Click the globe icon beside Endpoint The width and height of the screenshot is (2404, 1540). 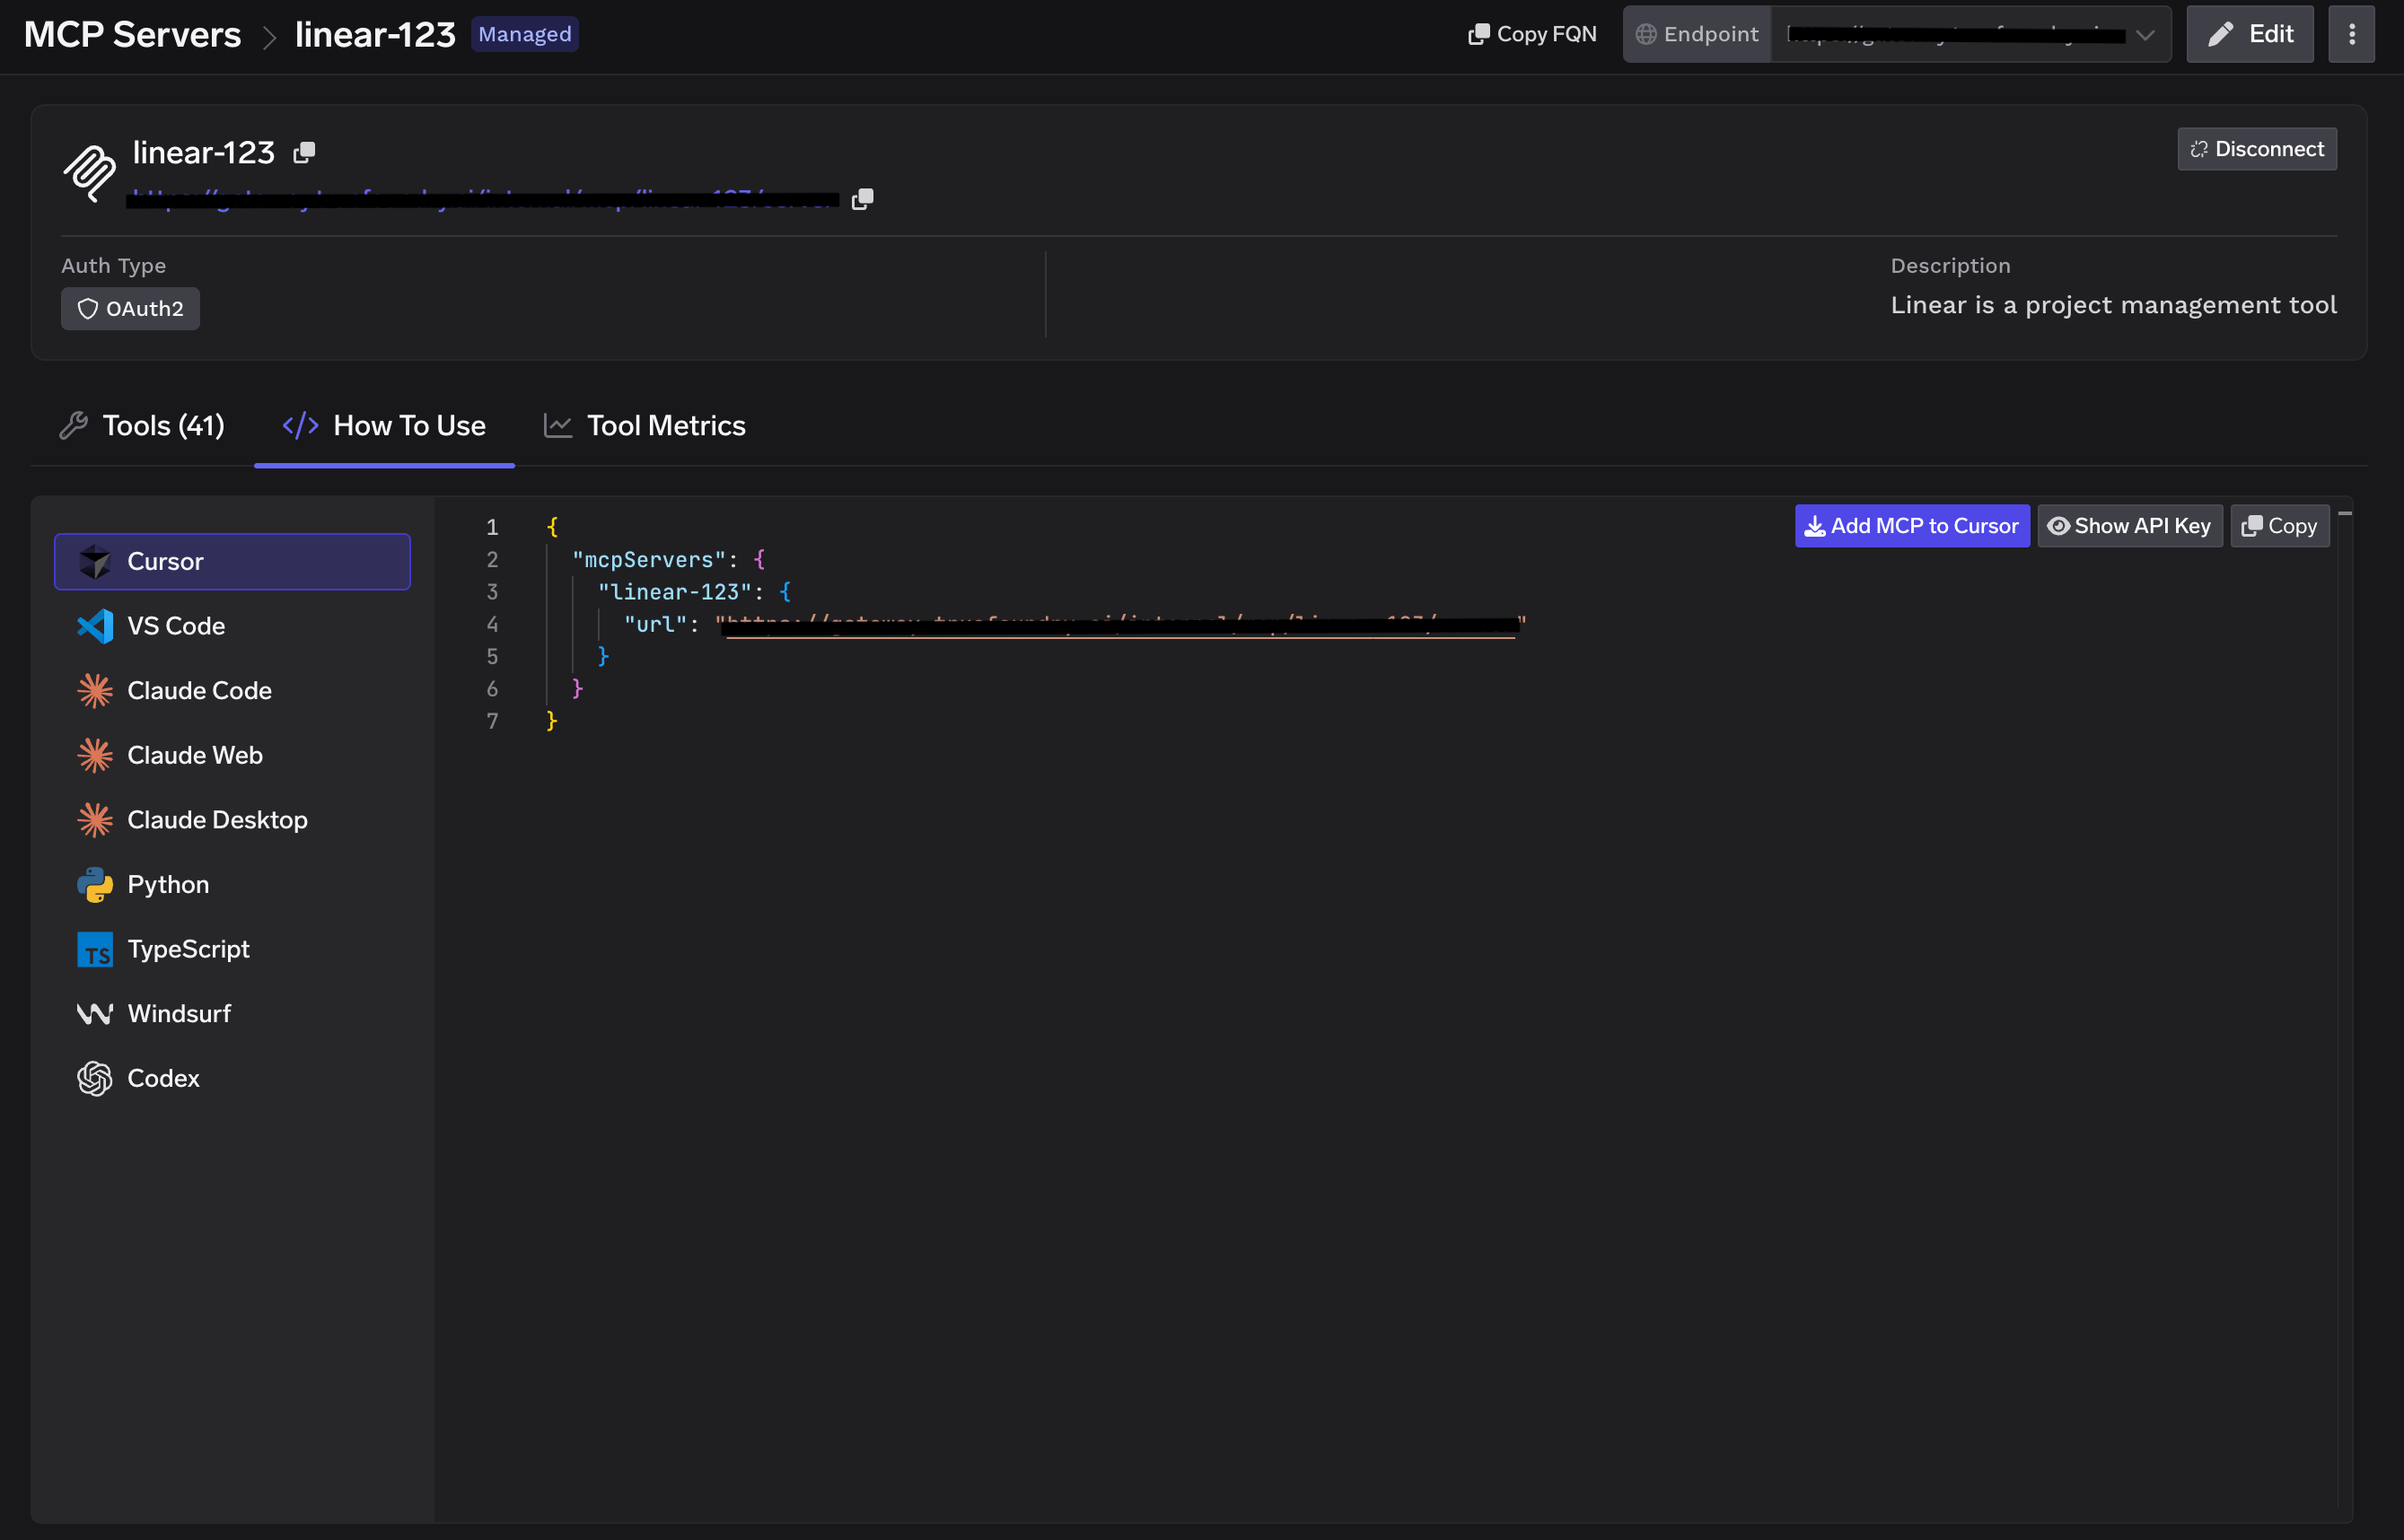click(x=1645, y=34)
